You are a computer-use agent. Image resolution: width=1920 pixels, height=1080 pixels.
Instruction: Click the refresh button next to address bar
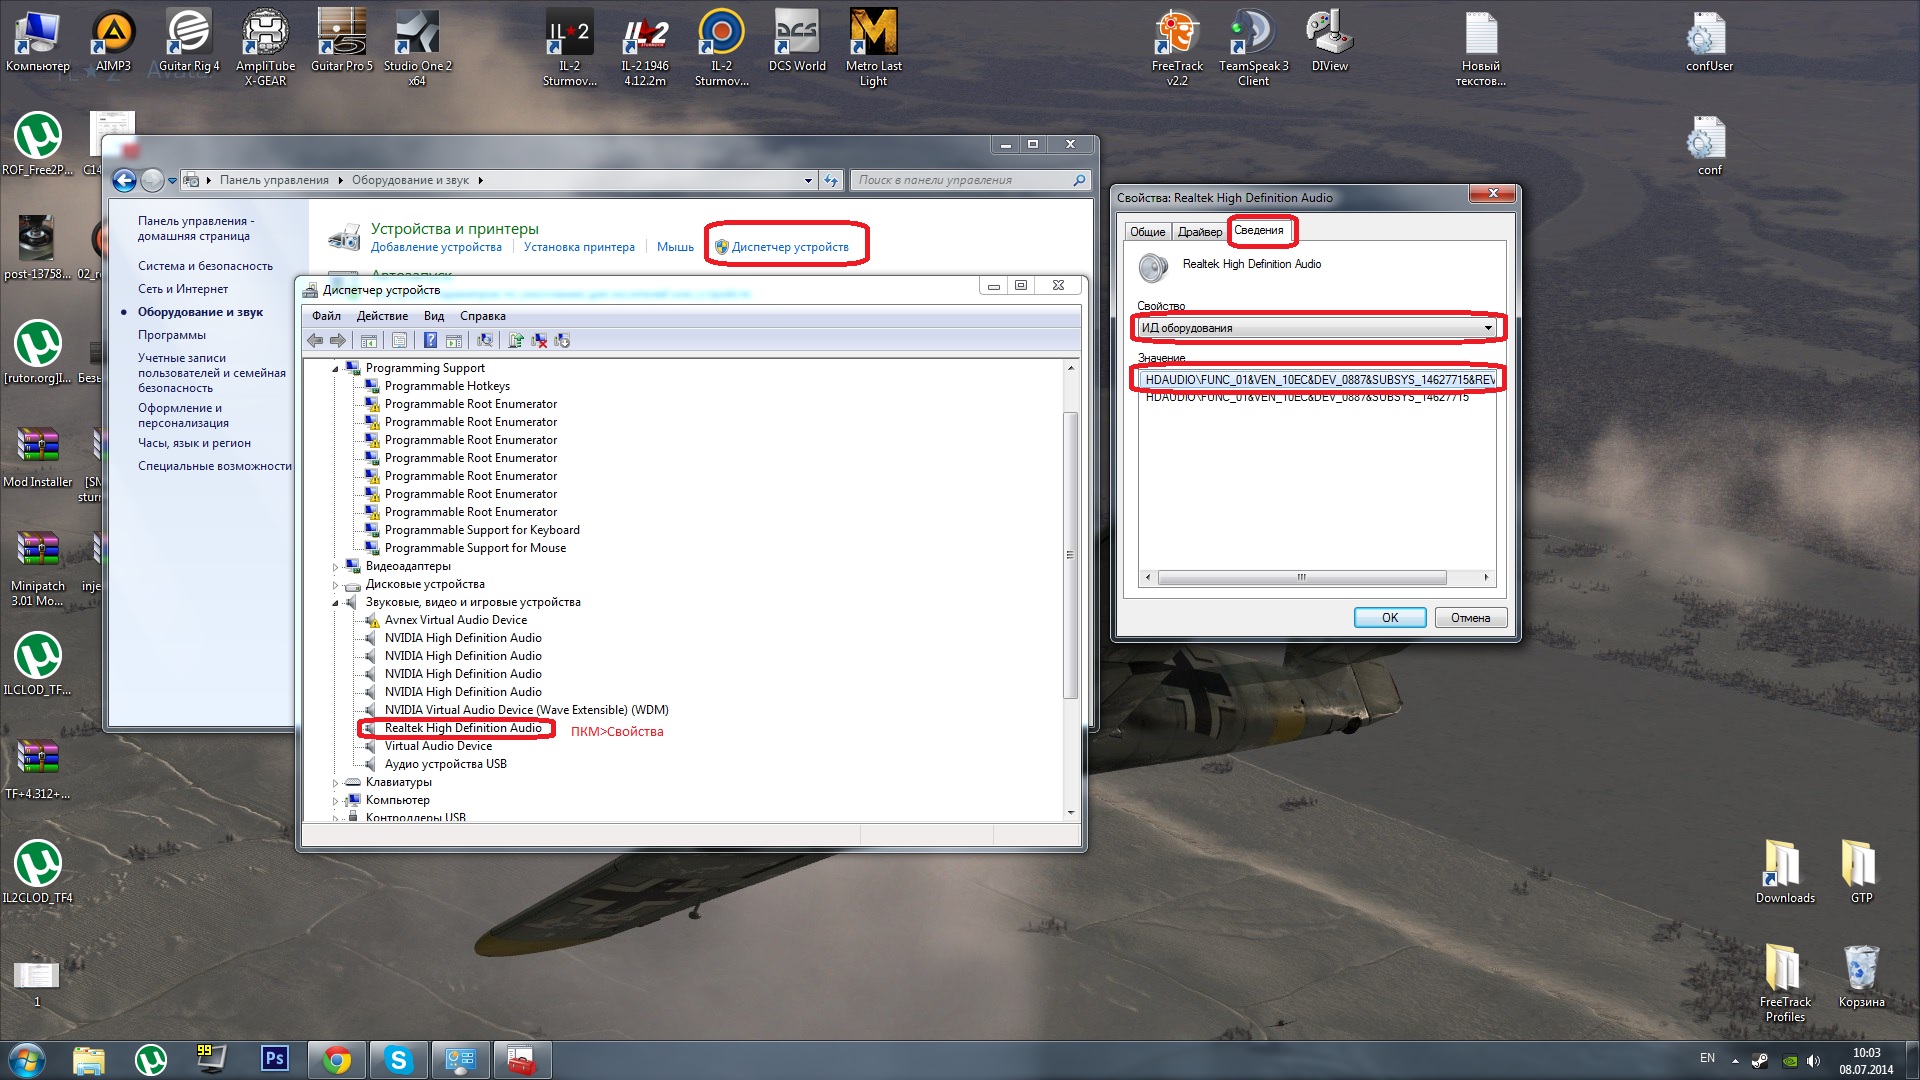[831, 180]
